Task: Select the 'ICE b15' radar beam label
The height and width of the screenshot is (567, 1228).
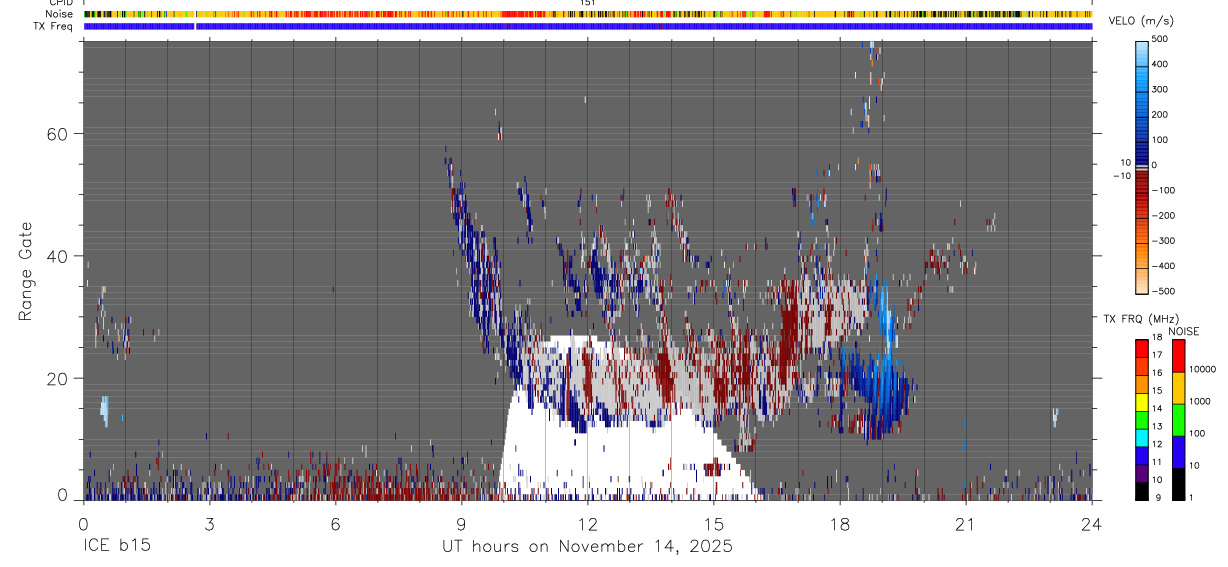Action: 117,547
